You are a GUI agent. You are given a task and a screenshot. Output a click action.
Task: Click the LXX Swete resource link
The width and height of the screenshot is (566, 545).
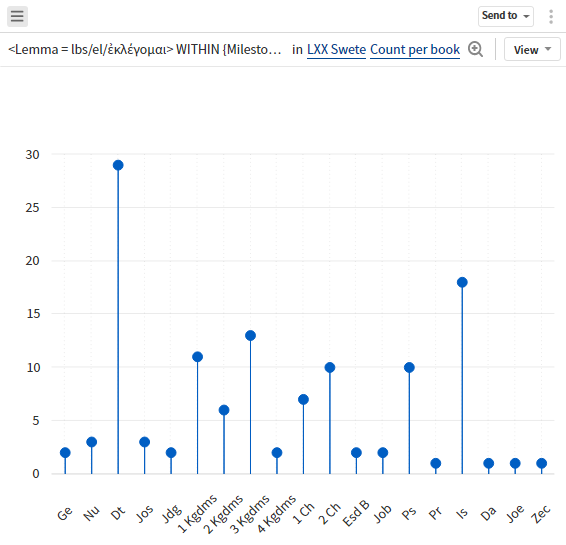pos(336,49)
